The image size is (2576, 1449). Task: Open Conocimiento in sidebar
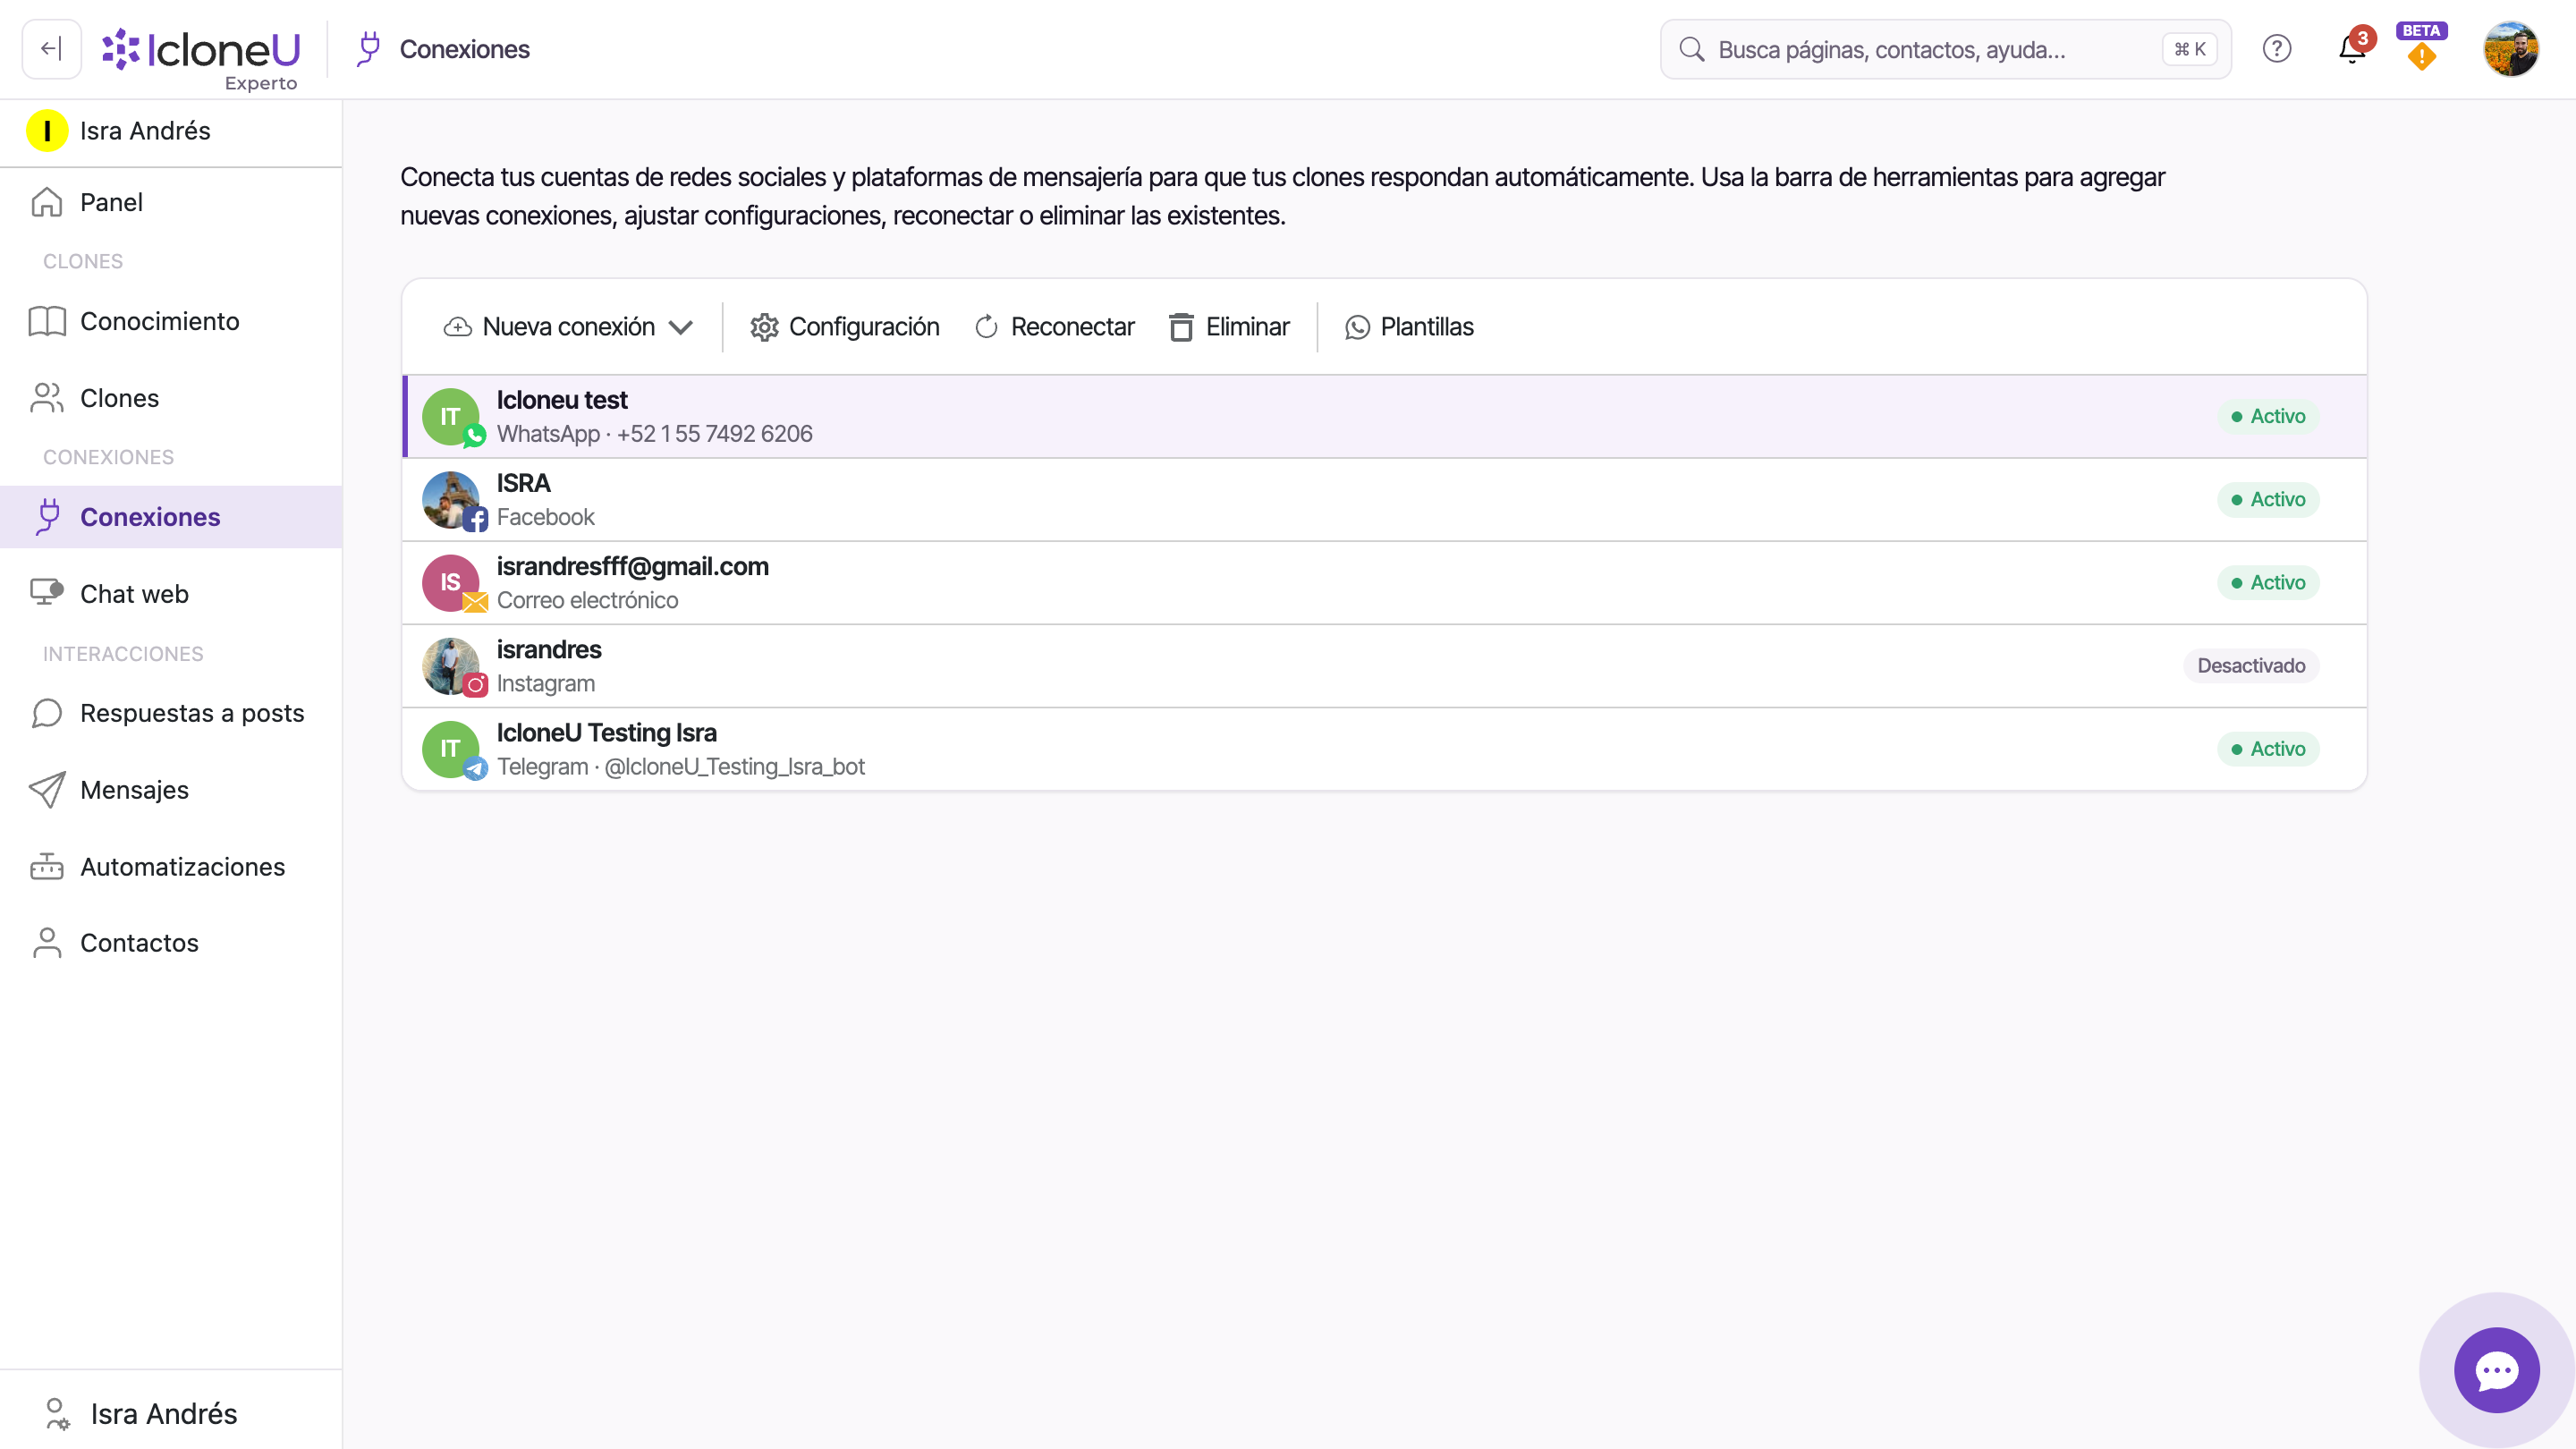tap(171, 321)
